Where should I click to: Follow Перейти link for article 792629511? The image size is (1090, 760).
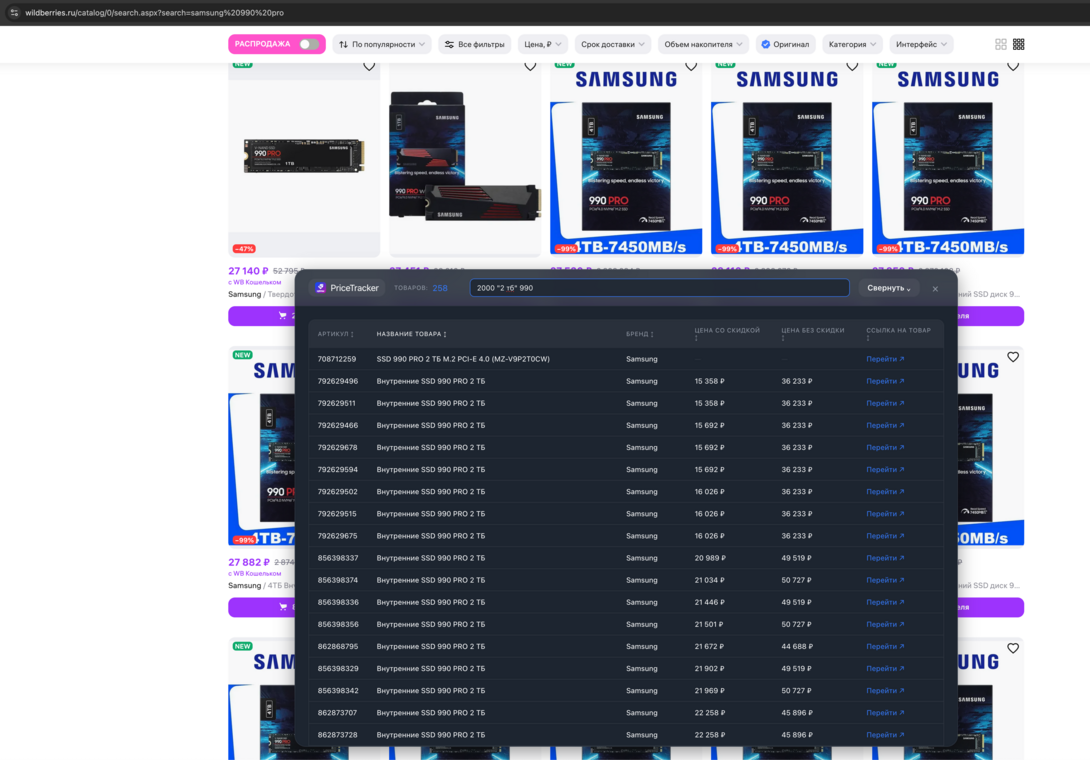click(885, 403)
